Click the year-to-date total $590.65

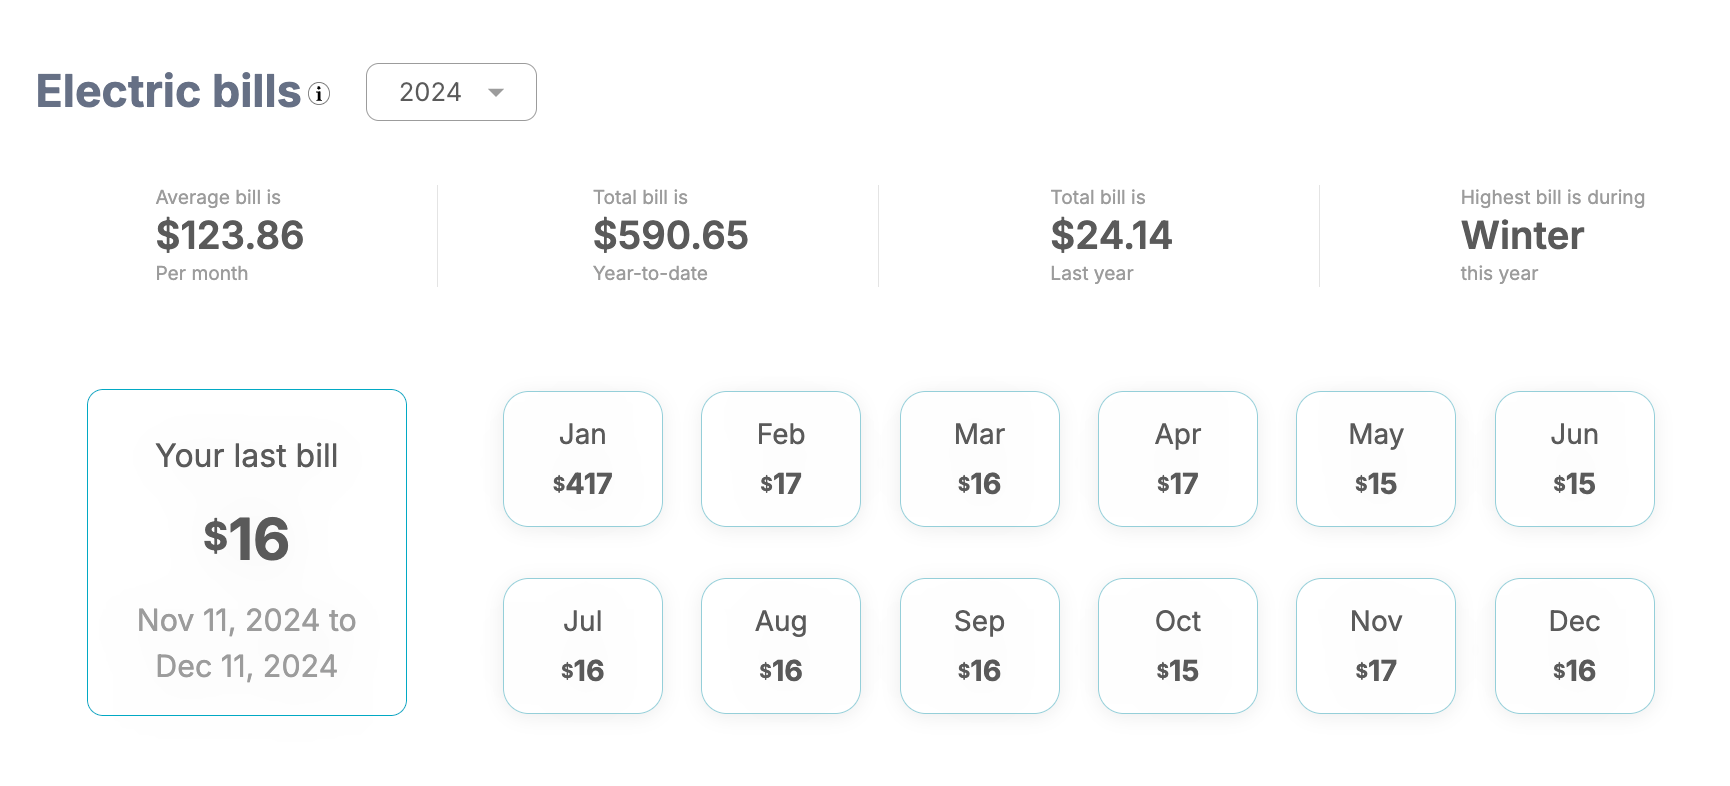click(x=670, y=236)
